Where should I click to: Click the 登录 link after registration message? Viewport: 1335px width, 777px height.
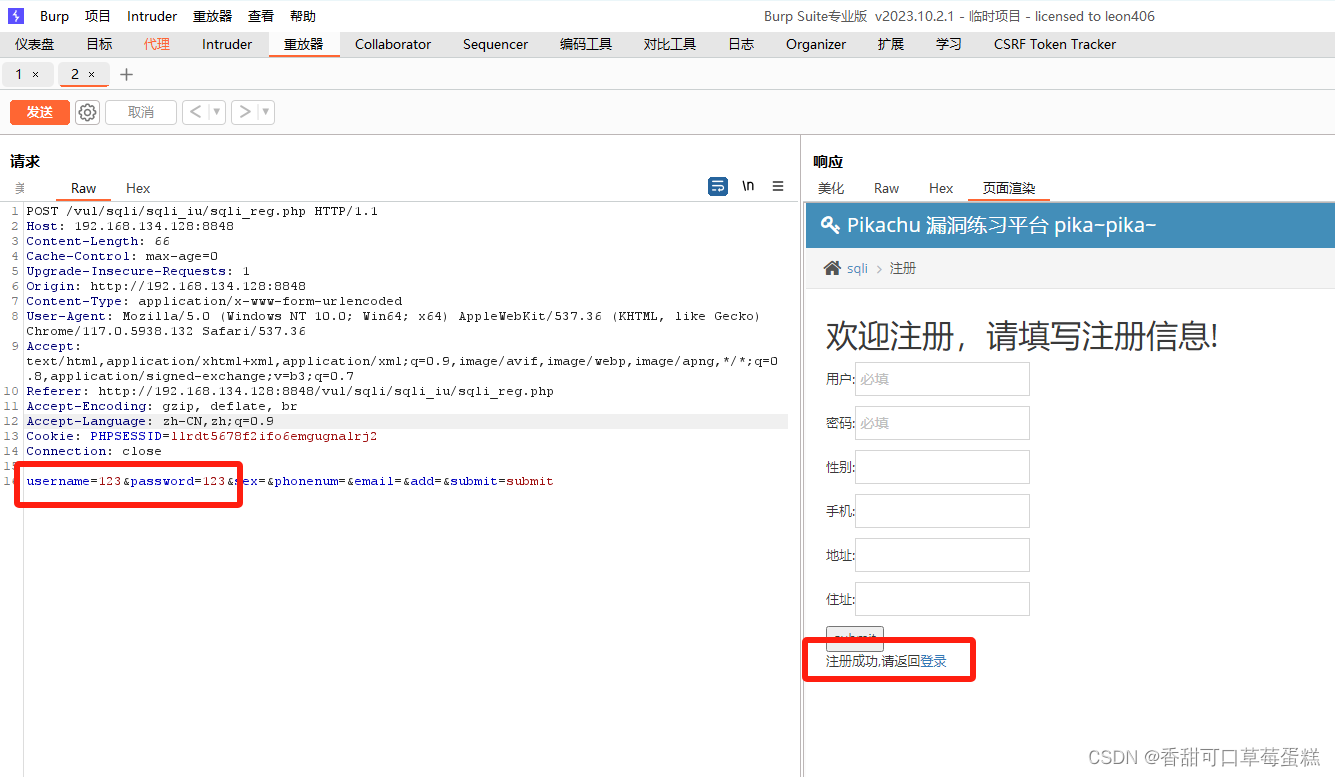933,661
